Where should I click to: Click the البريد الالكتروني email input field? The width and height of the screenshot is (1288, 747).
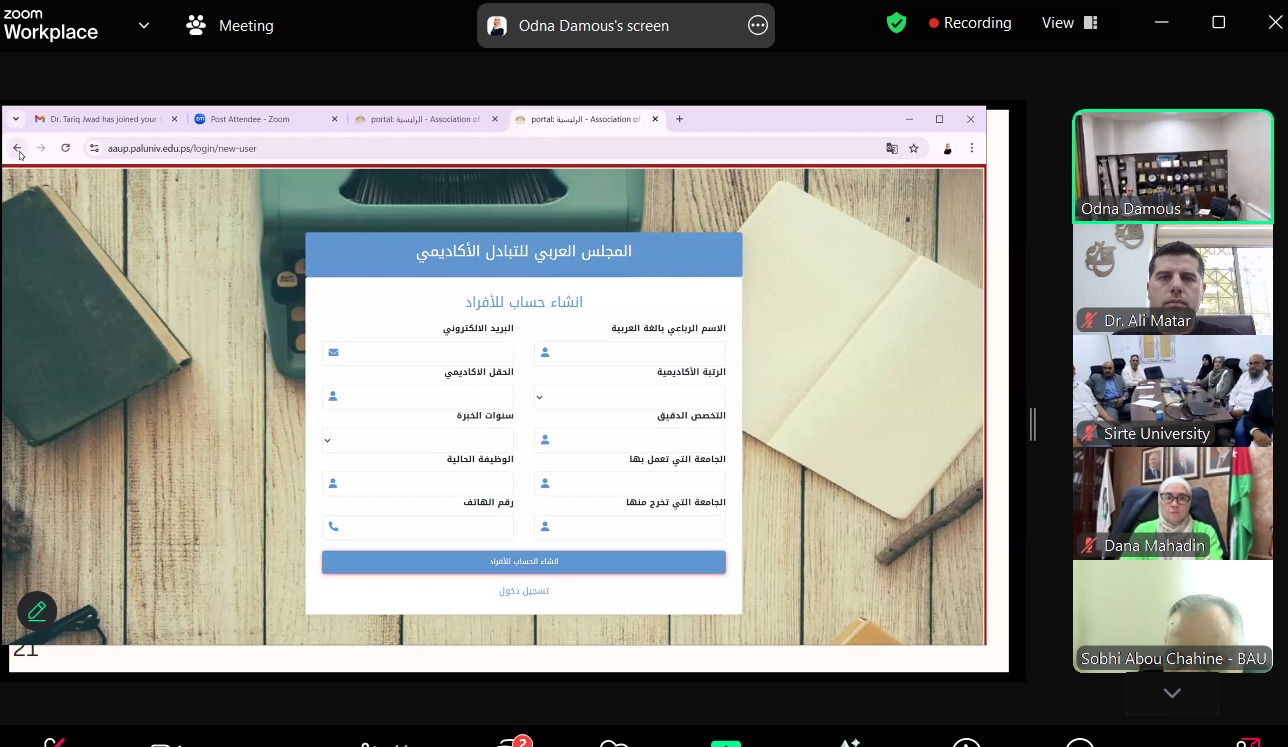pyautogui.click(x=427, y=353)
